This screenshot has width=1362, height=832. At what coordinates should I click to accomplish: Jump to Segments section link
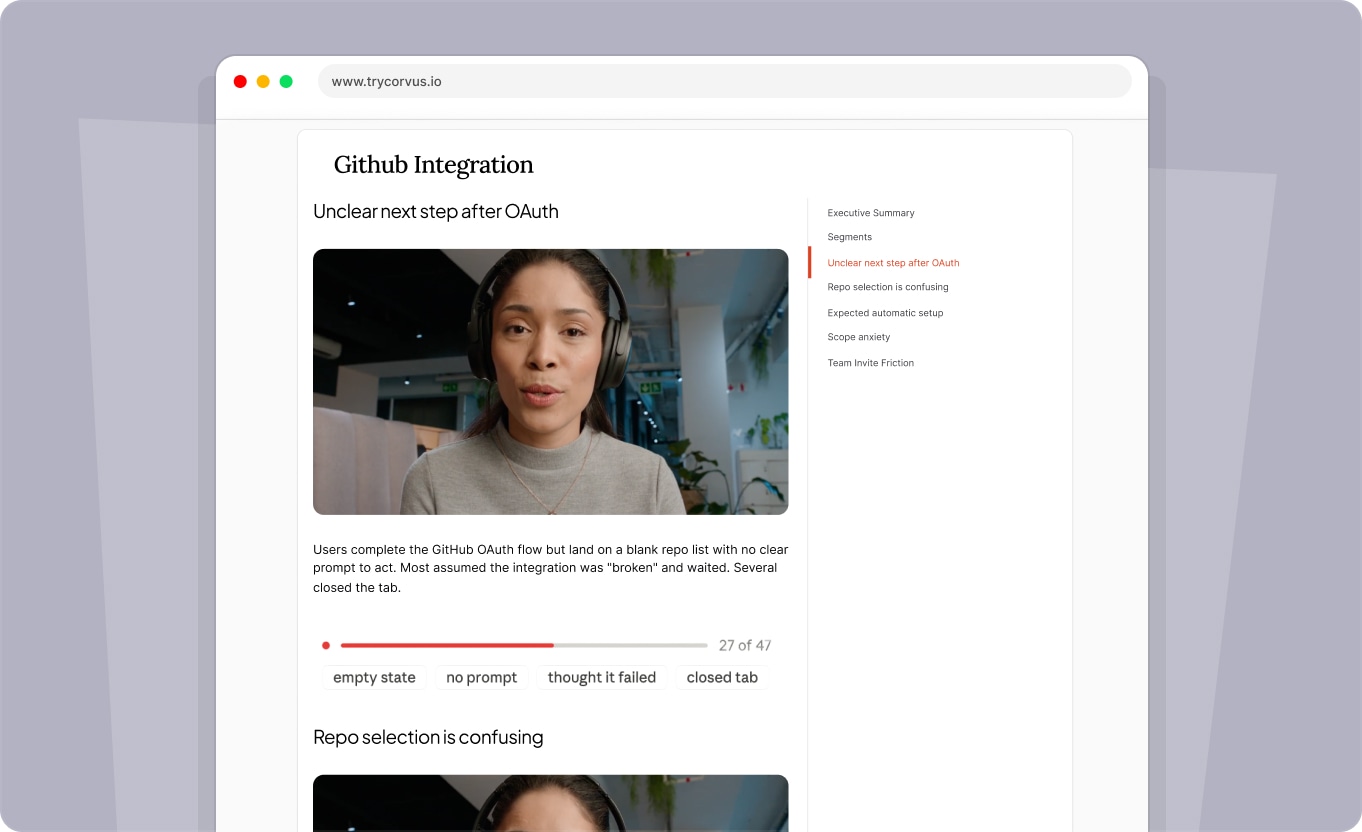(849, 237)
